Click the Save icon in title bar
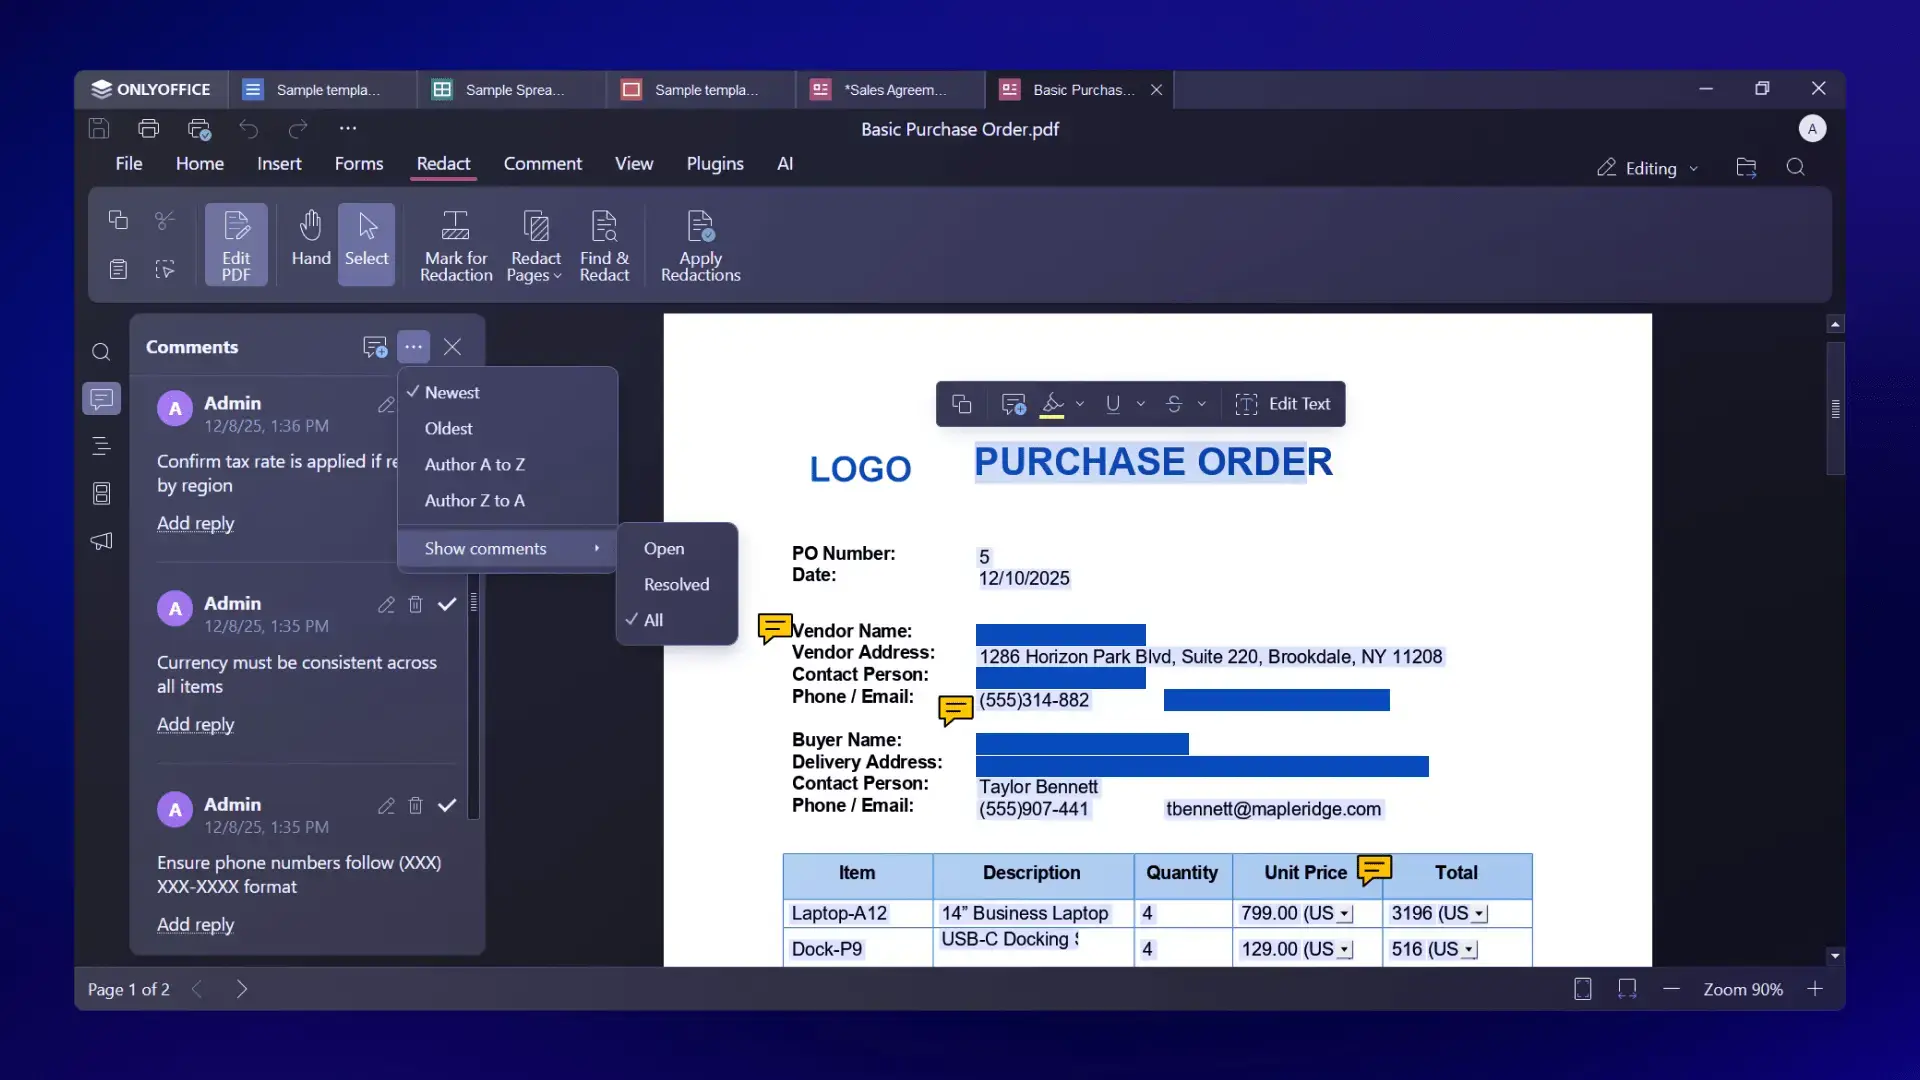This screenshot has height=1080, width=1920. point(98,128)
